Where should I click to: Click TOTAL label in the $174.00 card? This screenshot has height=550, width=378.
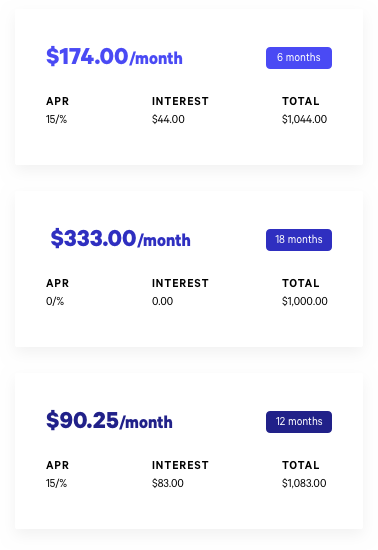301,101
